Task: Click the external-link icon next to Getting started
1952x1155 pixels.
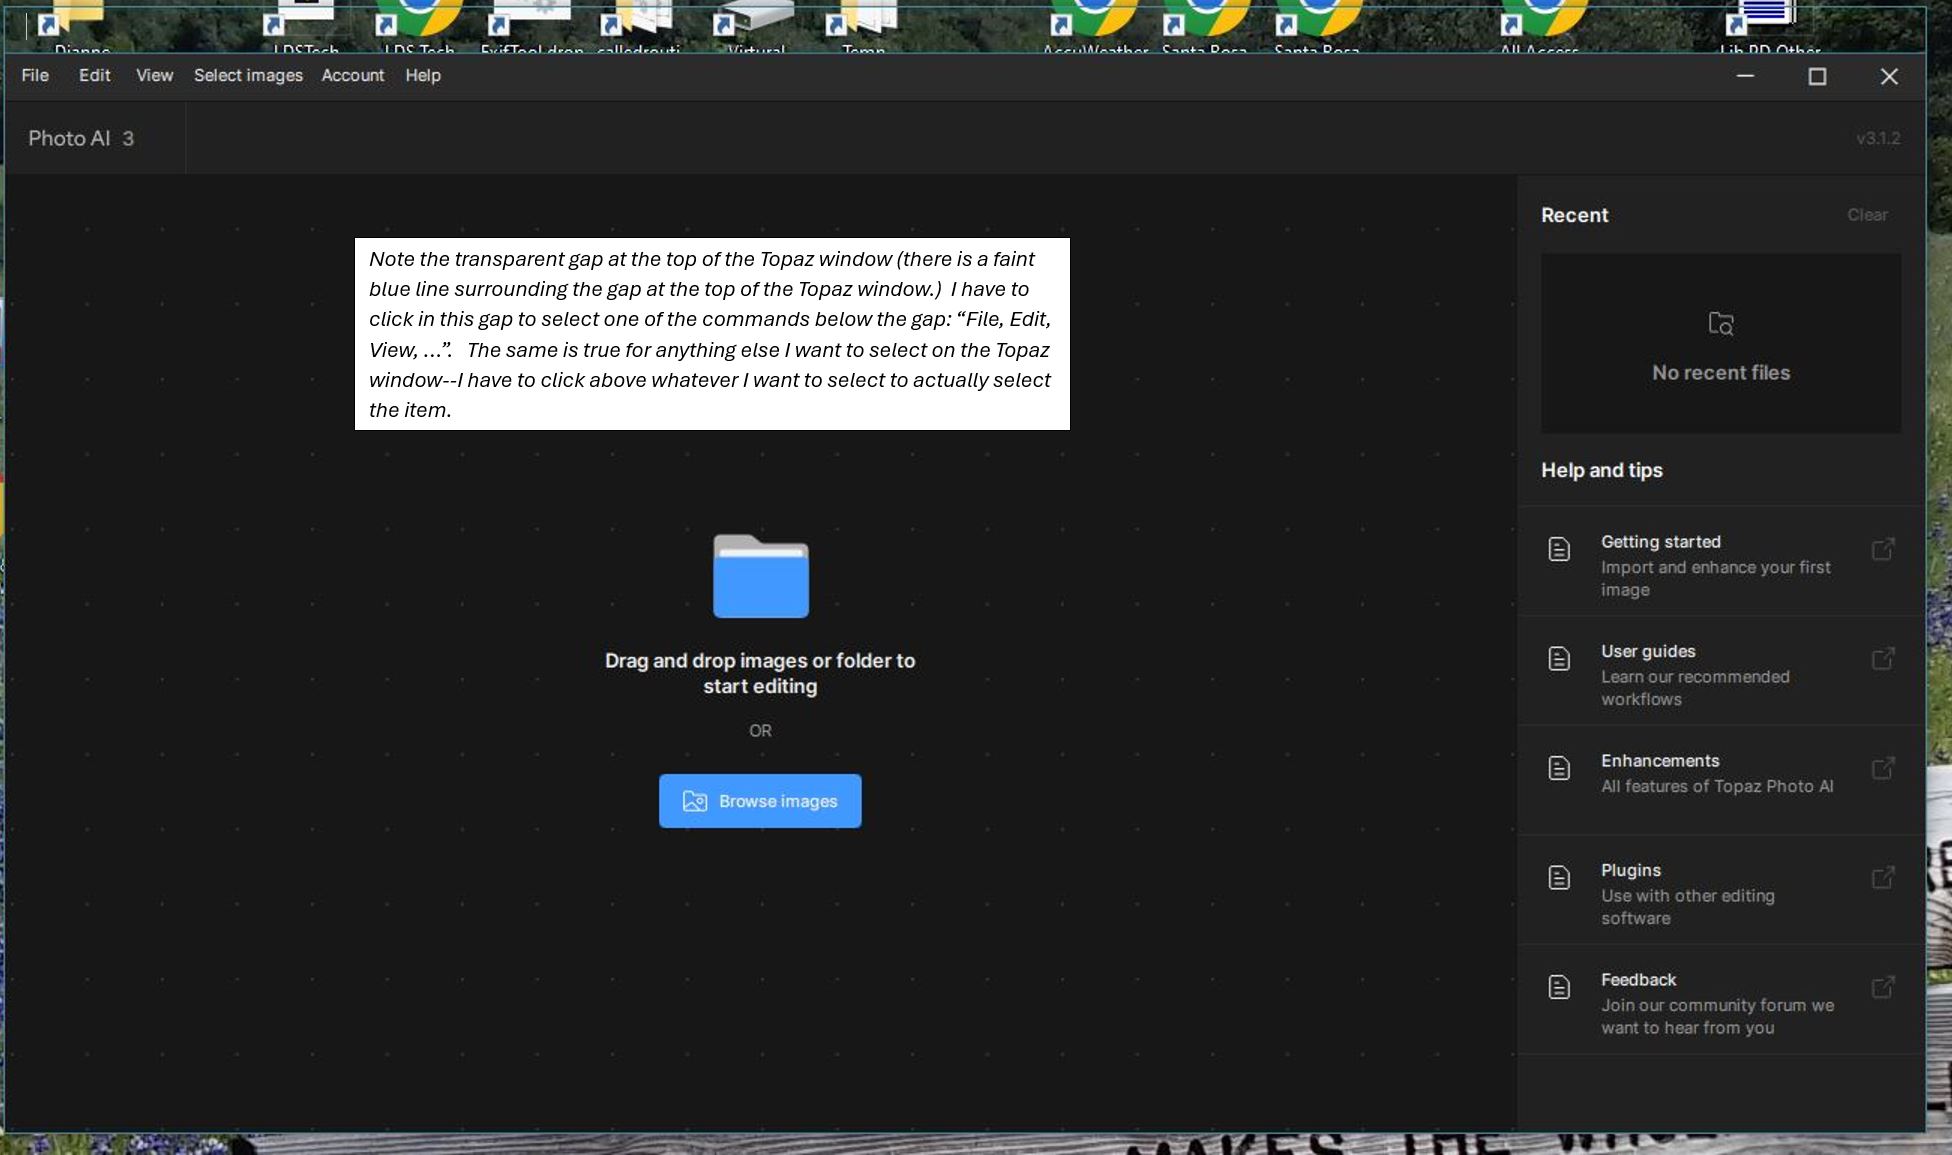Action: click(1882, 549)
